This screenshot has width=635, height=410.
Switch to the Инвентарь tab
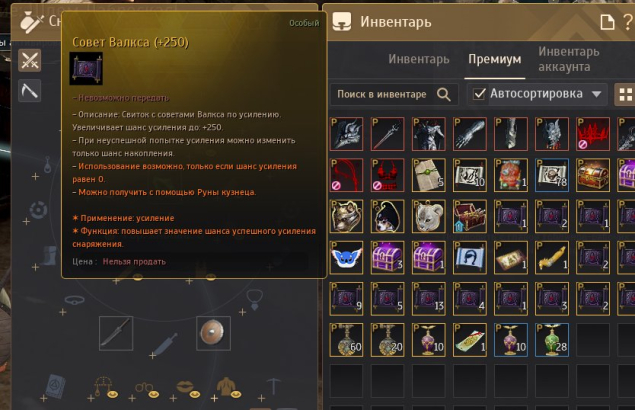[419, 59]
